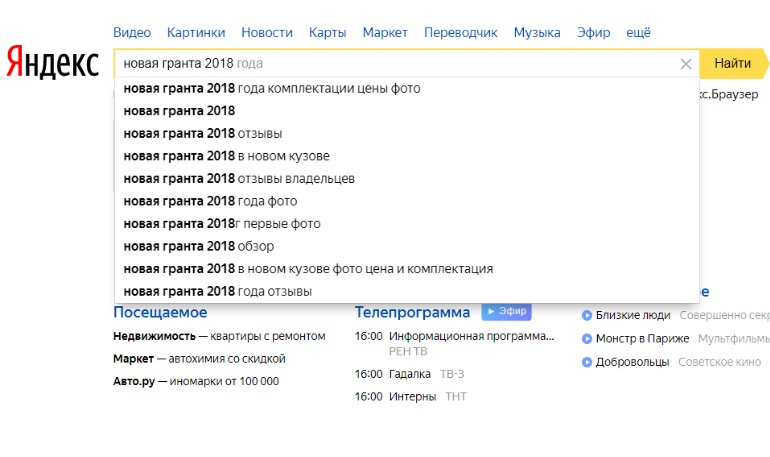Open the Интерны ТНТ listing
The height and width of the screenshot is (457, 770).
tap(412, 397)
